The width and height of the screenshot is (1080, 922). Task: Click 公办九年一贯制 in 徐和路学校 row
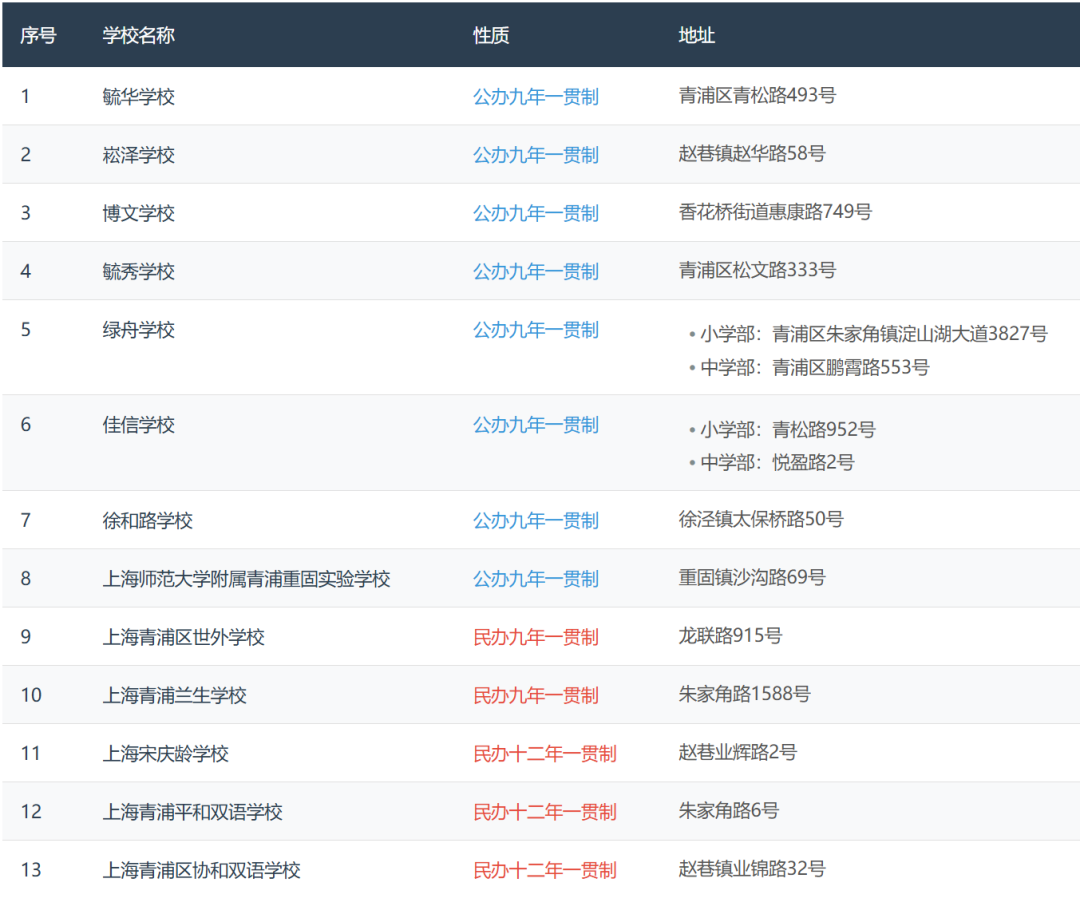pyautogui.click(x=536, y=521)
